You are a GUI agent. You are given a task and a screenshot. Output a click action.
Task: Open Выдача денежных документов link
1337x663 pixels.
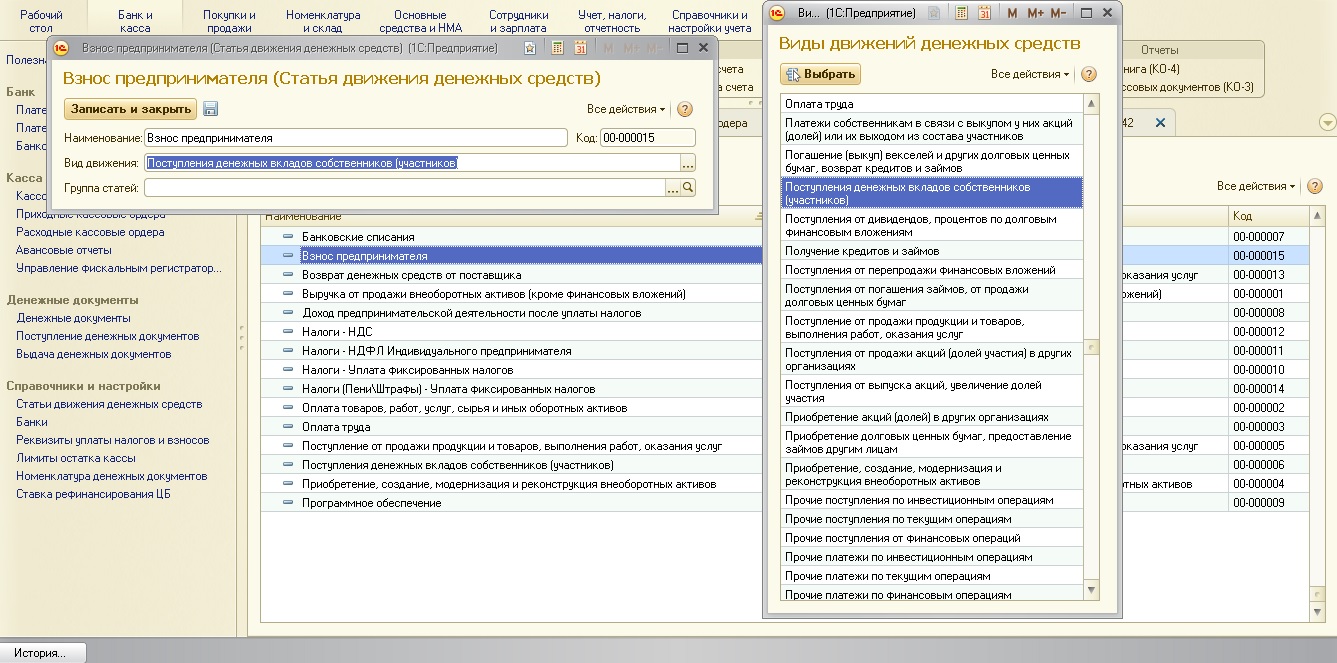click(x=94, y=354)
